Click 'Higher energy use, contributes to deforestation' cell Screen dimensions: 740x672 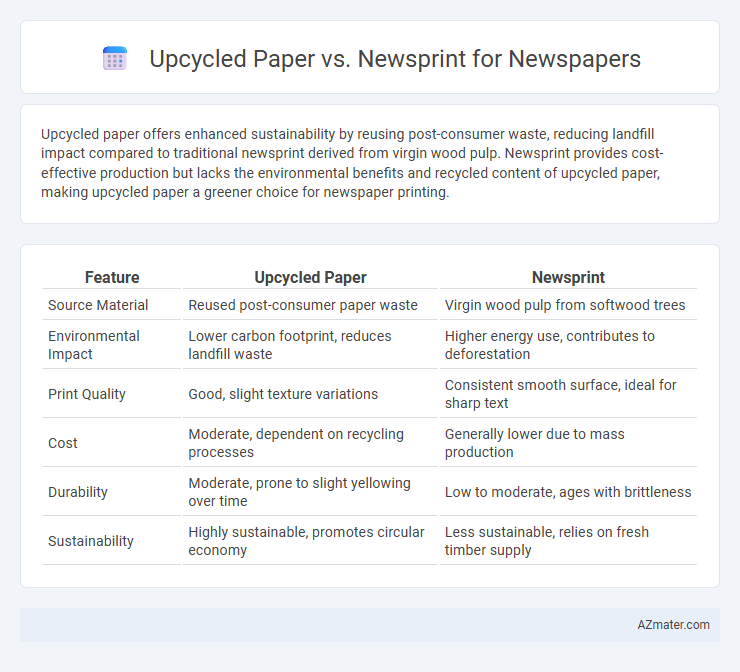(x=550, y=344)
